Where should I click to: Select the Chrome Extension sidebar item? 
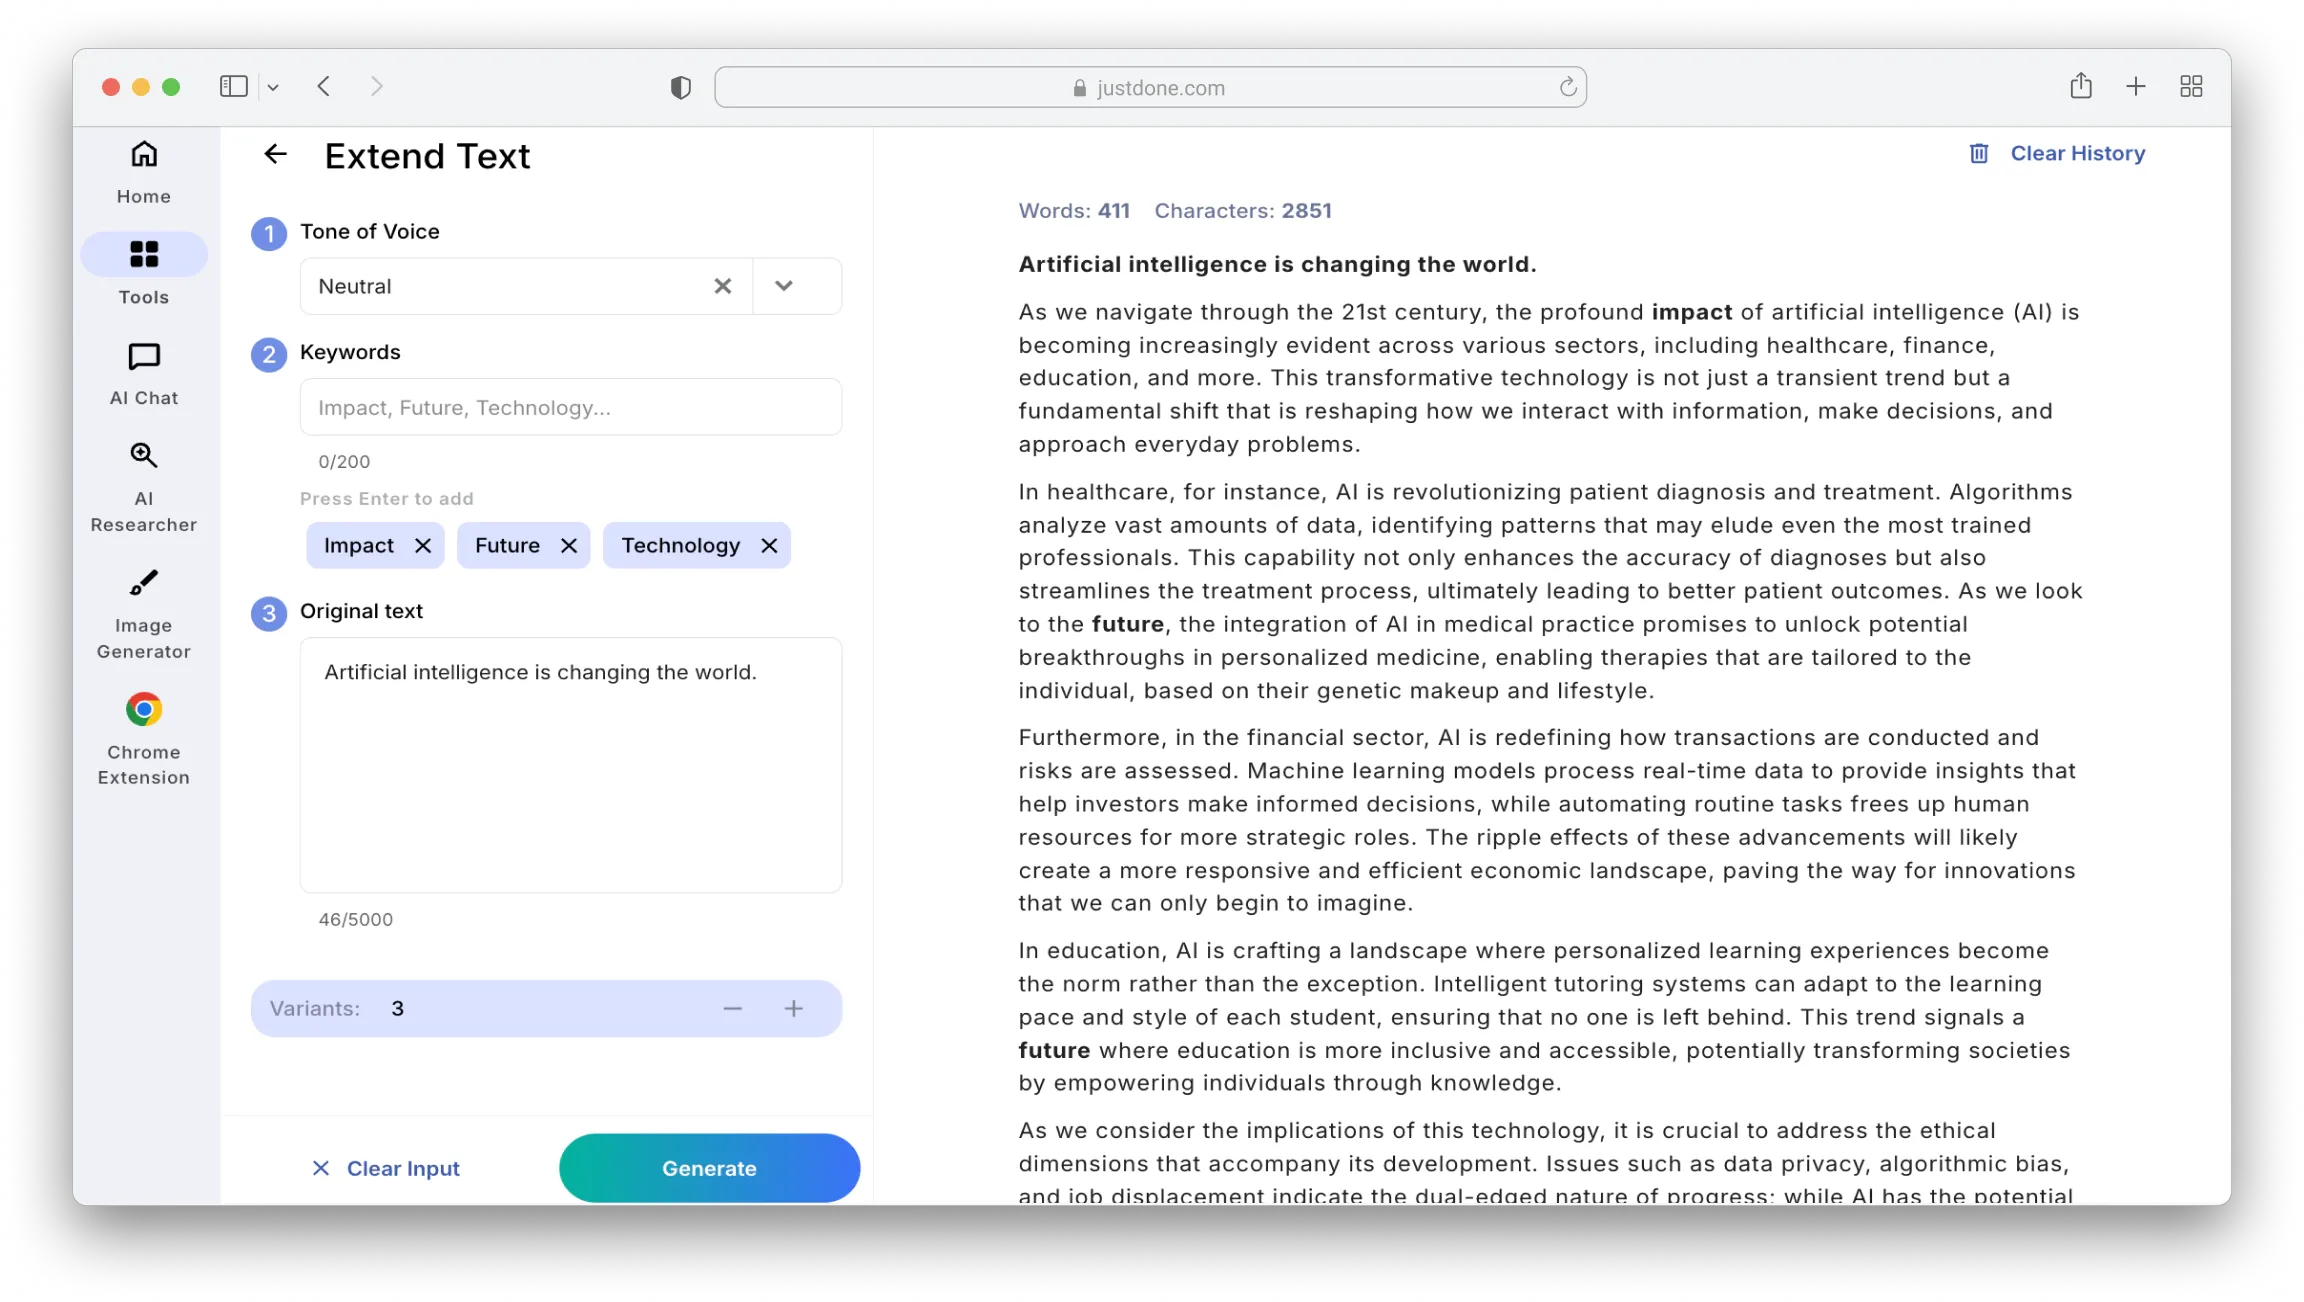coord(143,735)
